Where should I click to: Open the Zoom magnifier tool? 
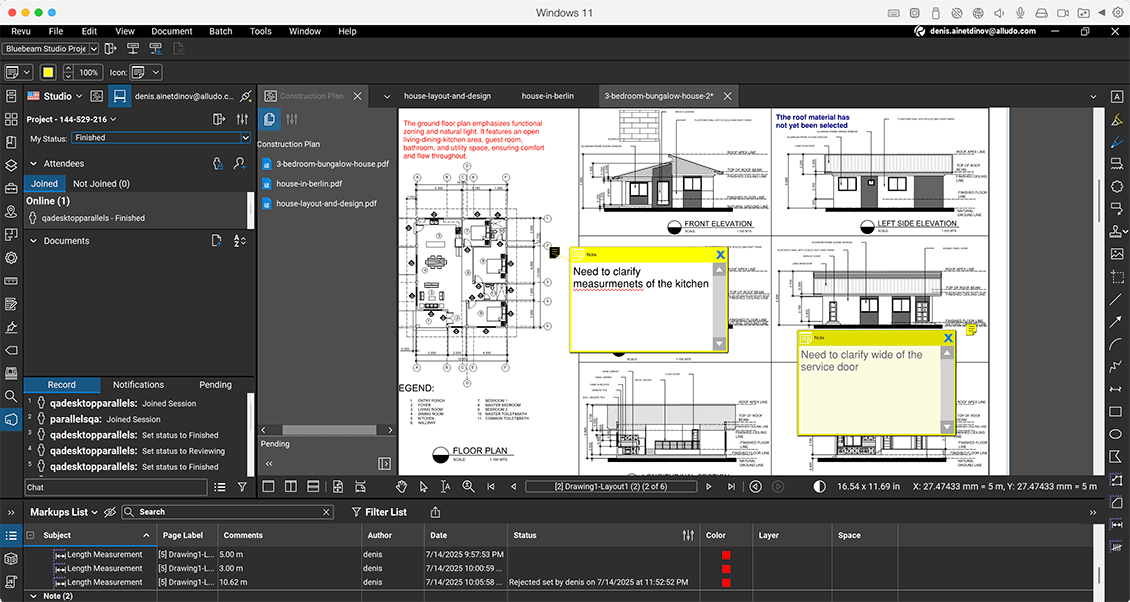pyautogui.click(x=468, y=487)
